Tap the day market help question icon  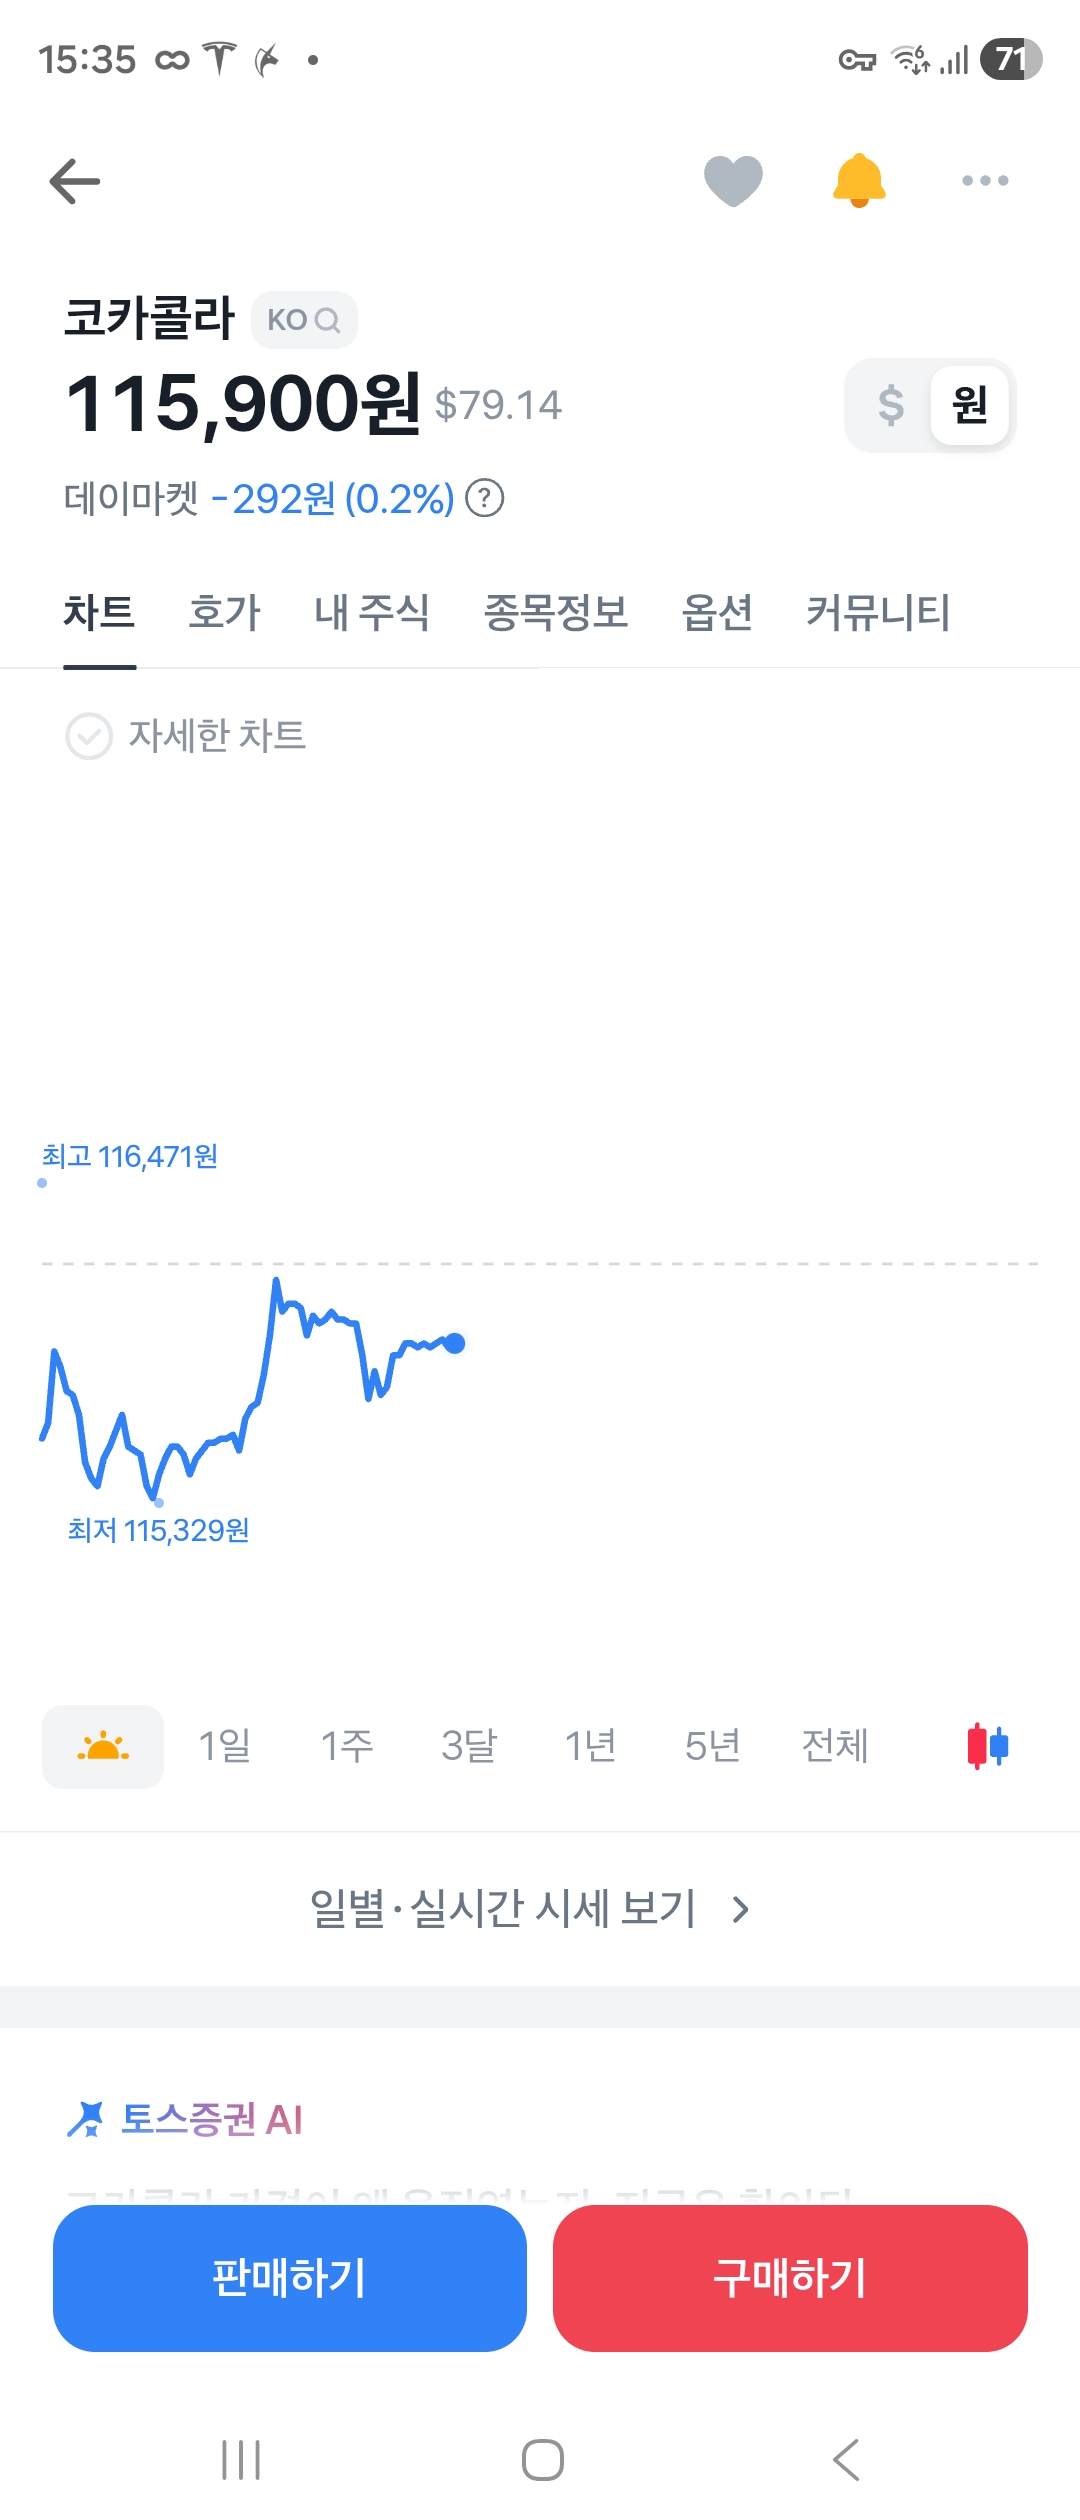[x=485, y=498]
